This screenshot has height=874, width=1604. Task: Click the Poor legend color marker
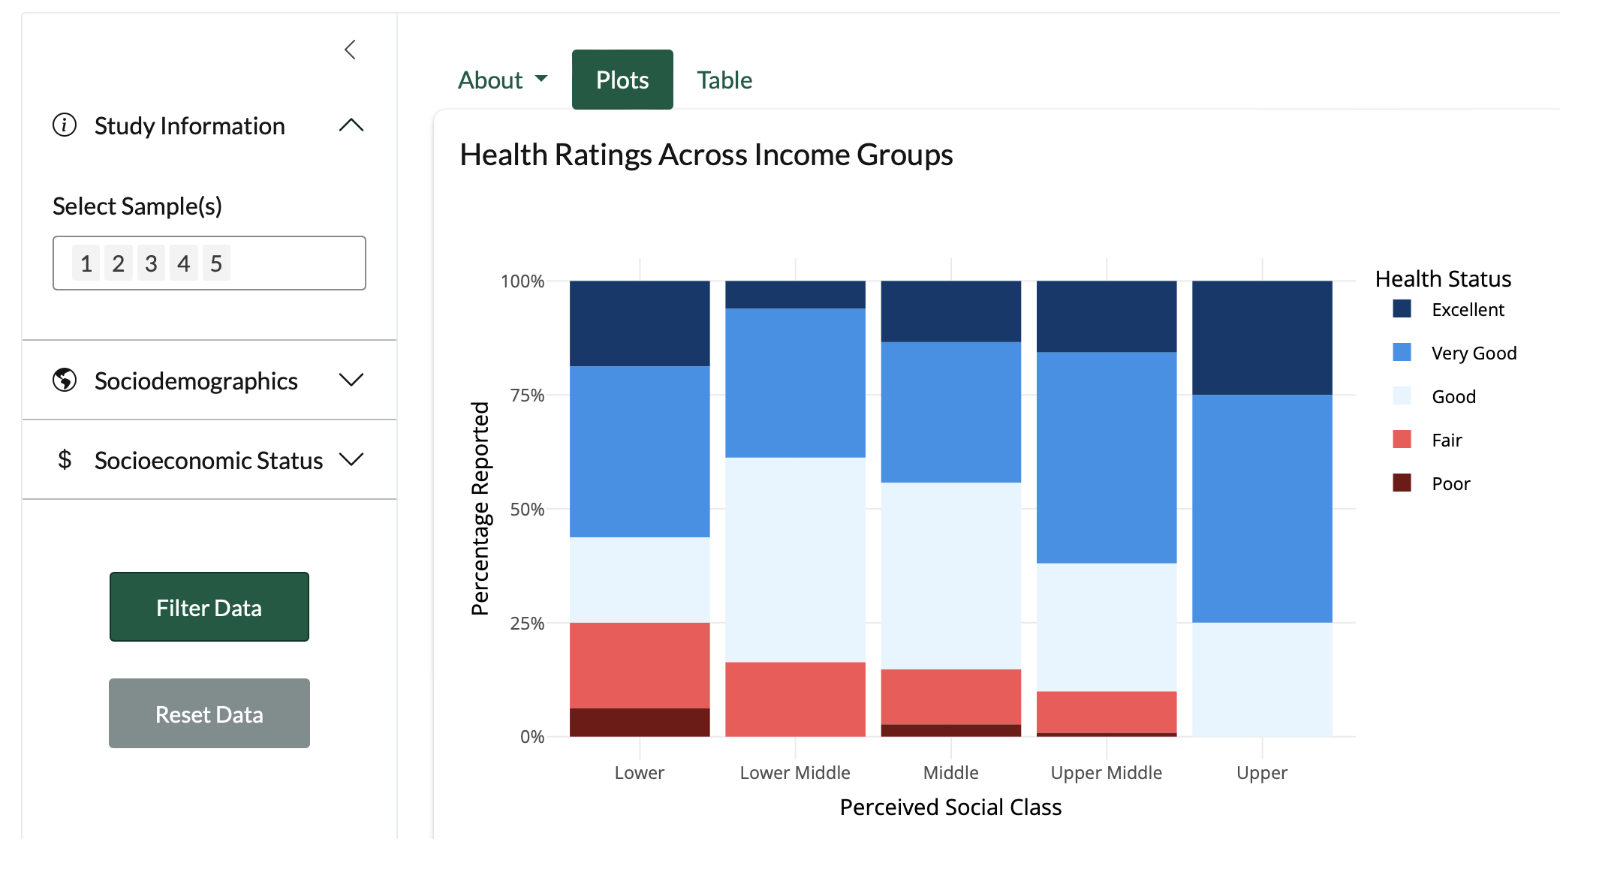1399,483
